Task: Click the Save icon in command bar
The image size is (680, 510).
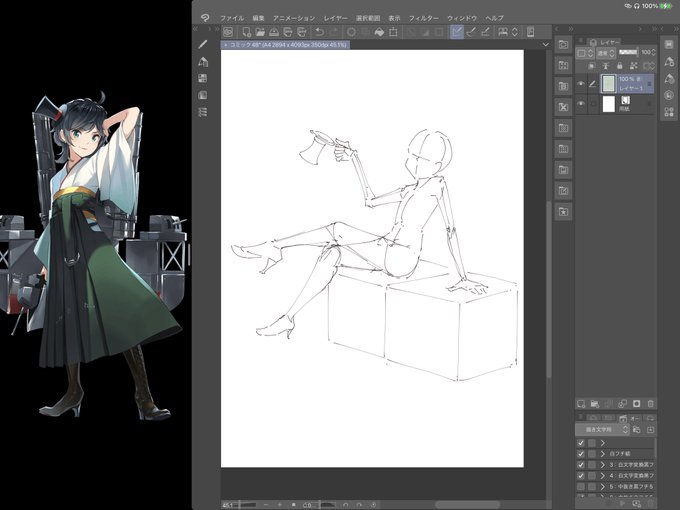Action: pos(274,32)
